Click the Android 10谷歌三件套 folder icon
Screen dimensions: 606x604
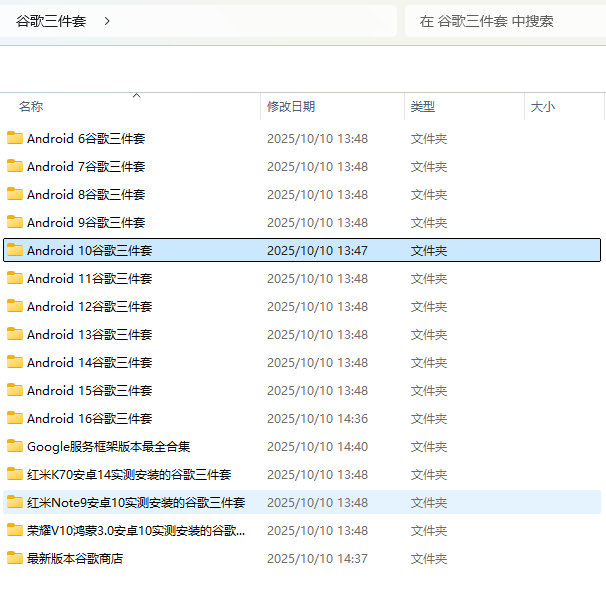(15, 250)
